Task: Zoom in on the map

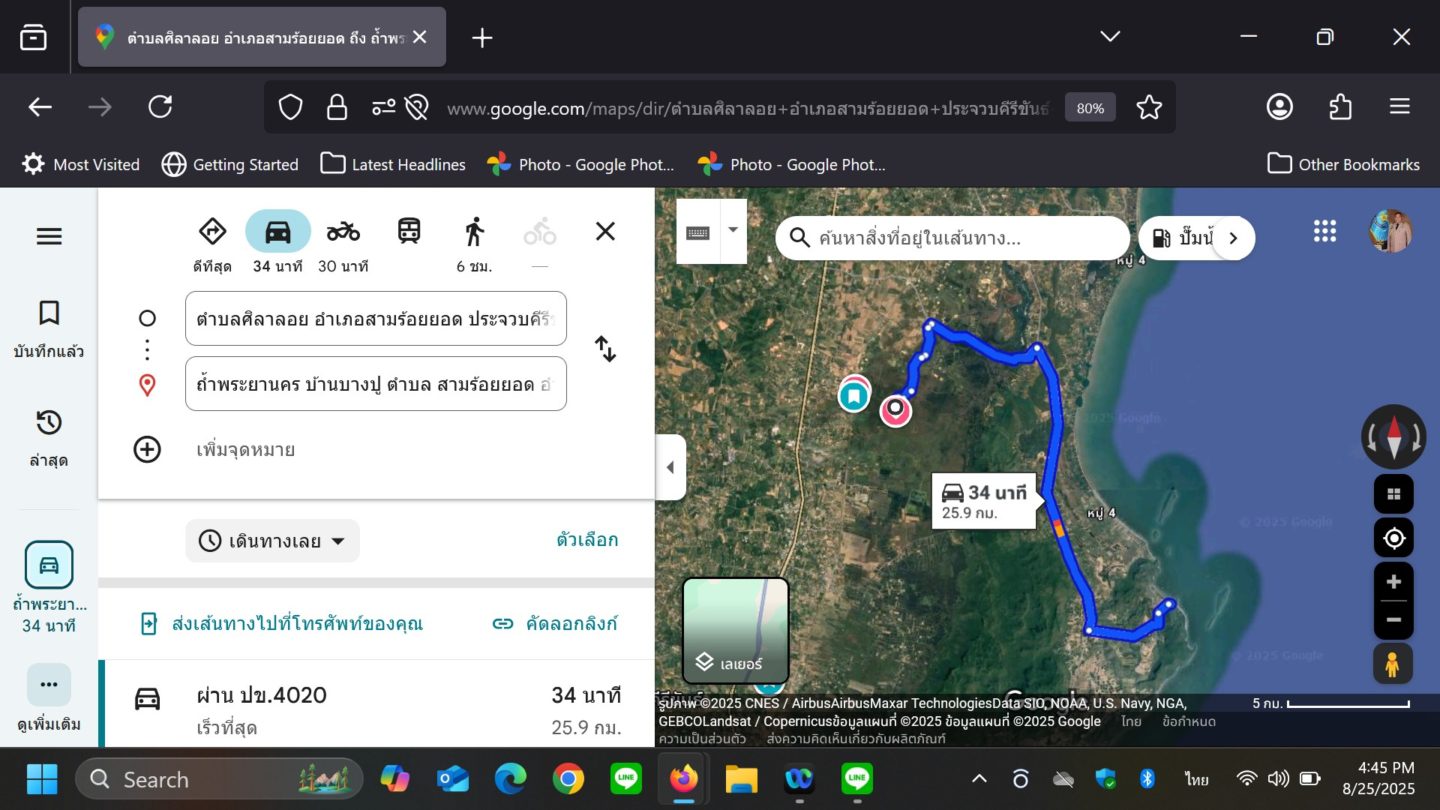Action: coord(1393,582)
